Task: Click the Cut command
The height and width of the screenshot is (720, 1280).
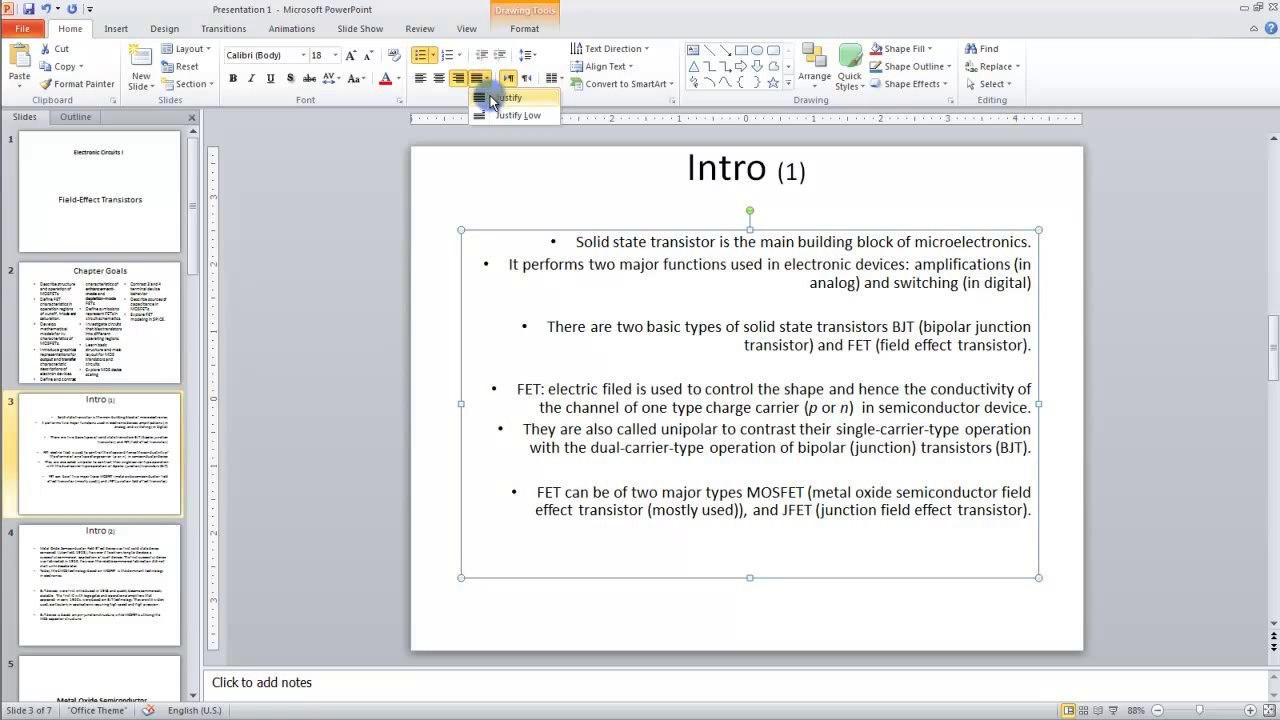Action: (54, 48)
